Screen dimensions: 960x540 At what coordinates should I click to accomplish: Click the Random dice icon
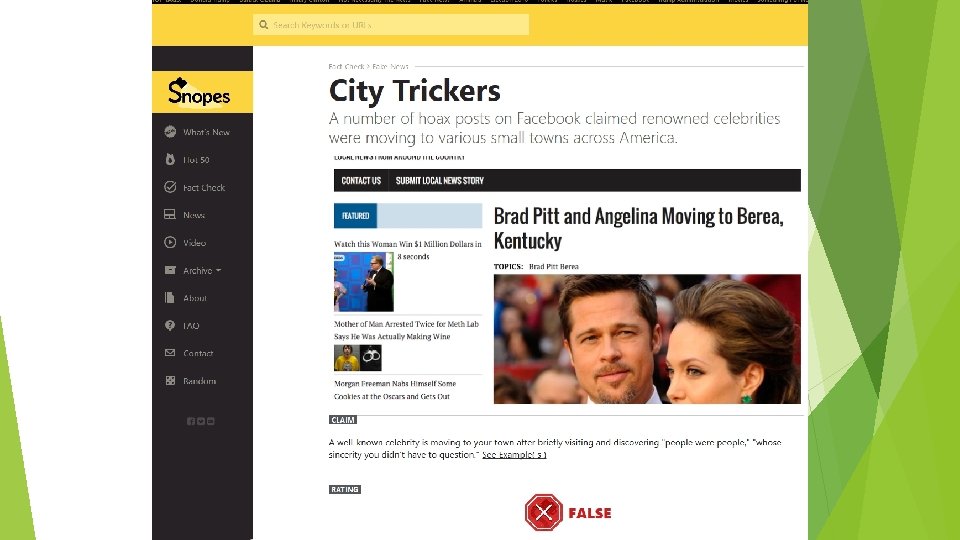(x=170, y=380)
